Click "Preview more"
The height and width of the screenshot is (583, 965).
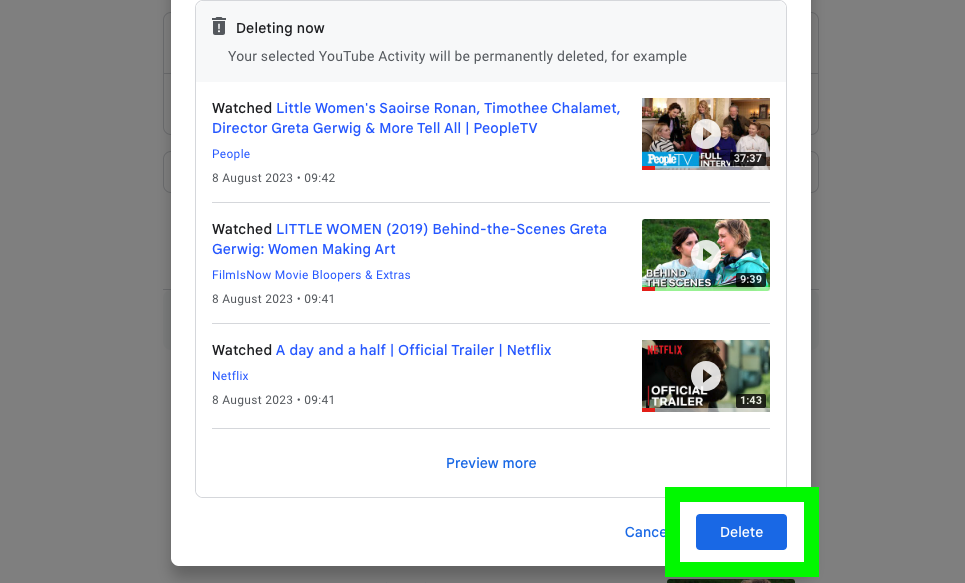click(x=491, y=463)
